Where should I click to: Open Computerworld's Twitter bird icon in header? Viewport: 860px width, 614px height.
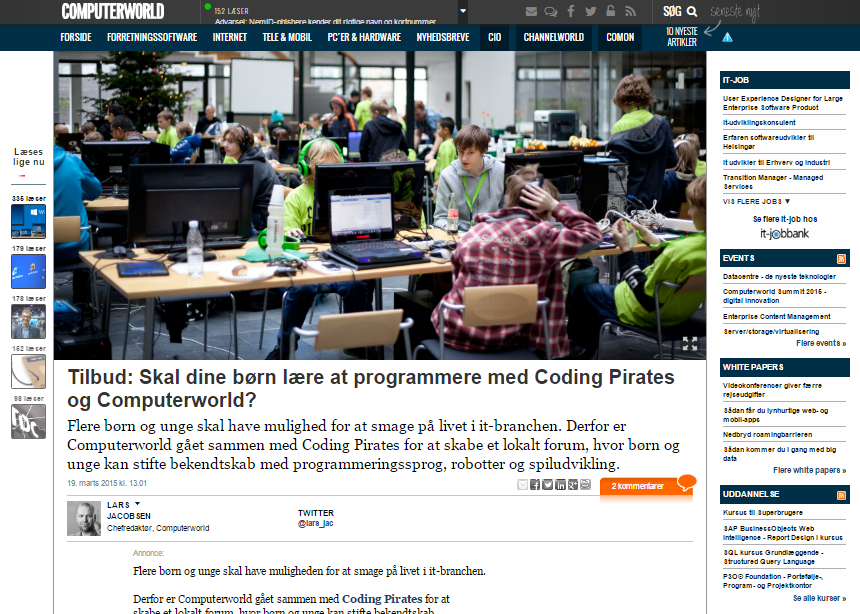590,12
